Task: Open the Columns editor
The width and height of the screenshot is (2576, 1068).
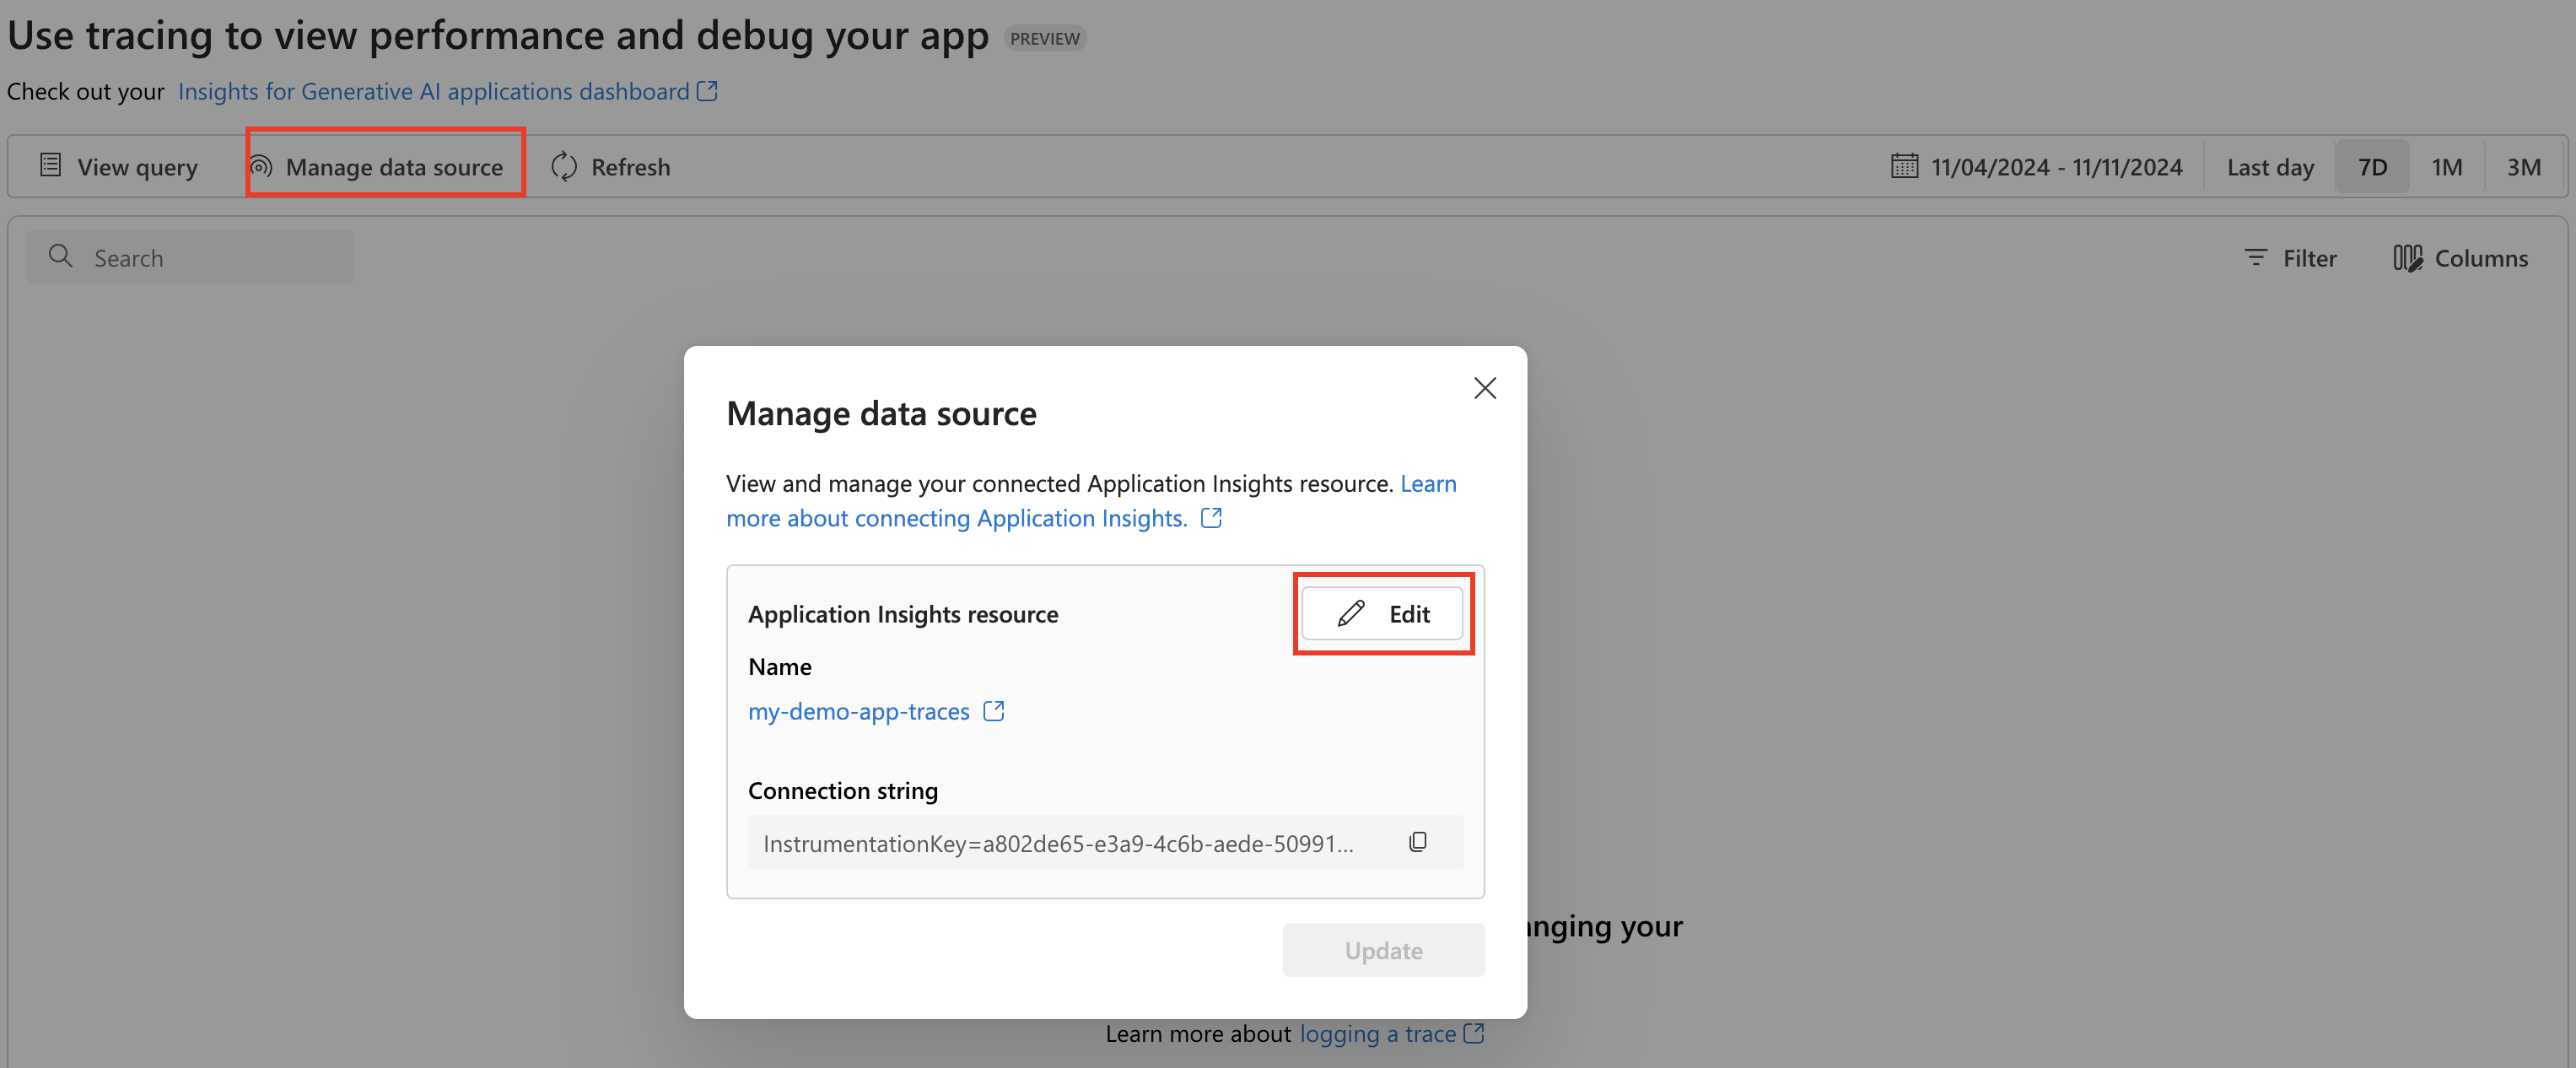Action: (x=2461, y=258)
